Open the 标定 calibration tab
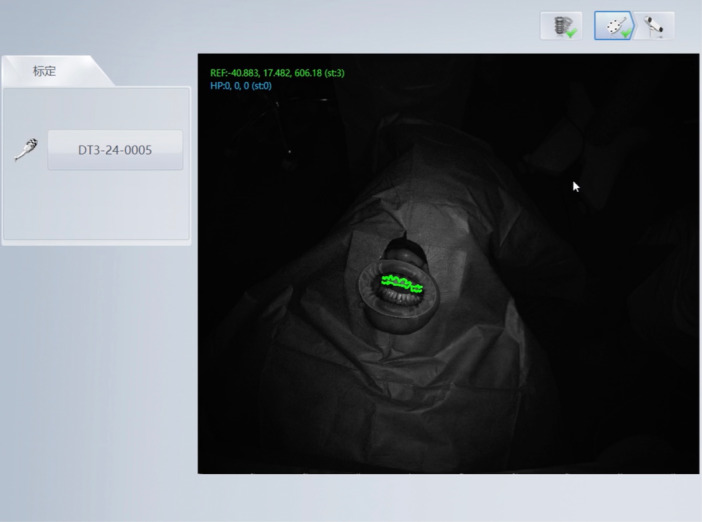This screenshot has width=702, height=522. pyautogui.click(x=44, y=71)
